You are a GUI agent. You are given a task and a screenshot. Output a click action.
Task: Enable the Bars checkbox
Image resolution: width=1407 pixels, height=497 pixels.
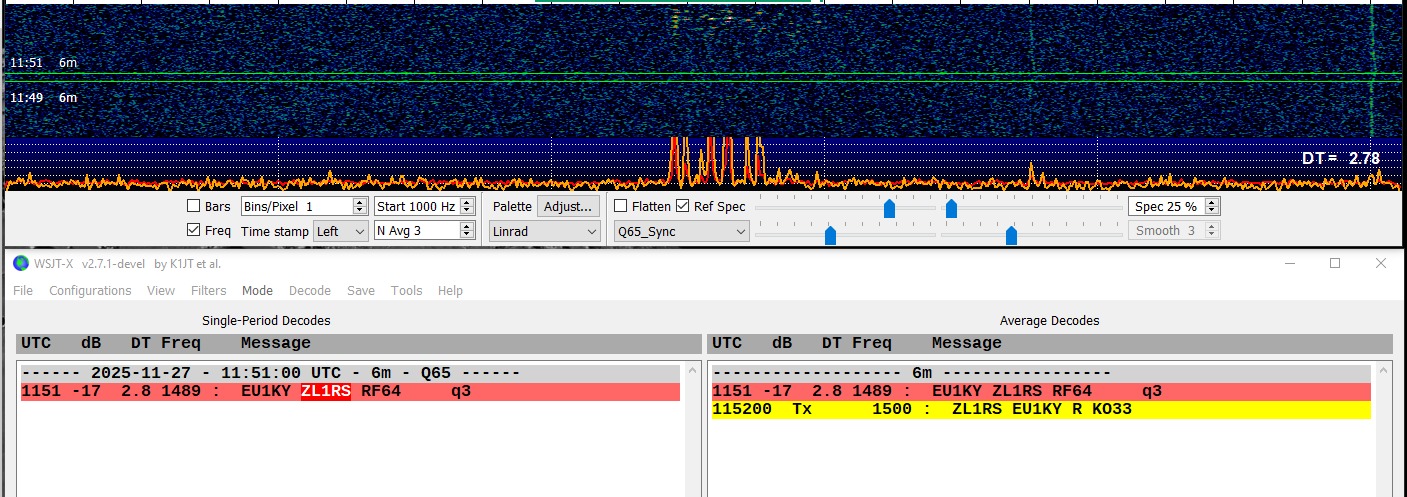(x=194, y=207)
